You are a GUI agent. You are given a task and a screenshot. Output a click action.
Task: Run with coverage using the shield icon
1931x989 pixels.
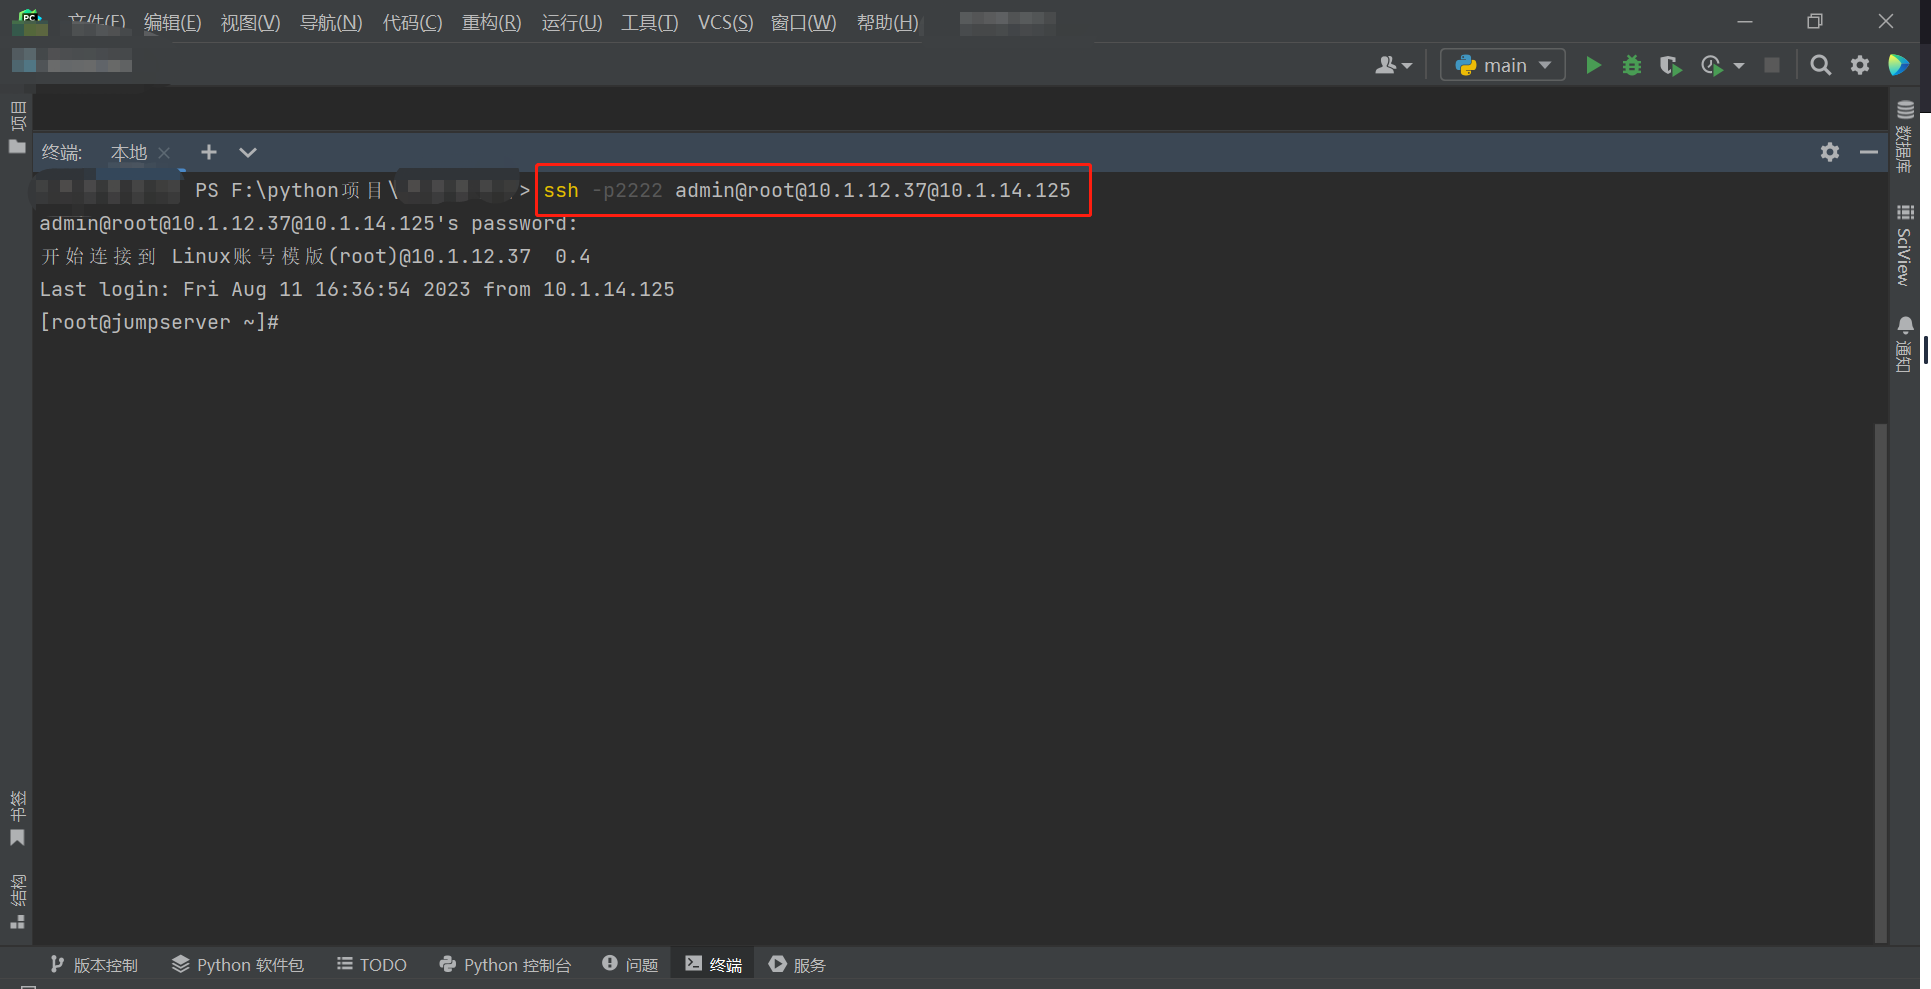click(1670, 64)
